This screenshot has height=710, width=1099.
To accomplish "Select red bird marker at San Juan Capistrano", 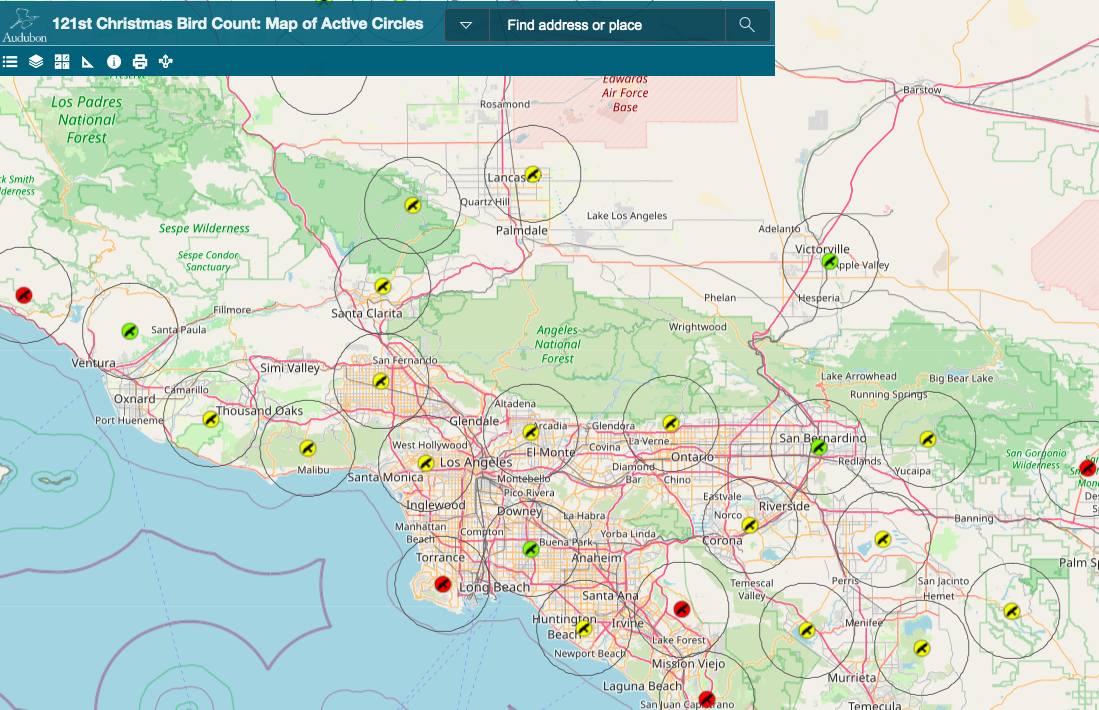I will [x=706, y=699].
